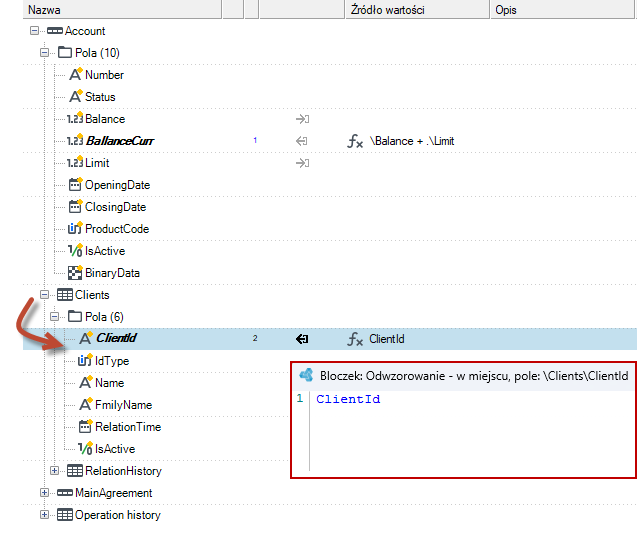Sort by the Nazwa column header
The image size is (637, 558).
pos(123,9)
